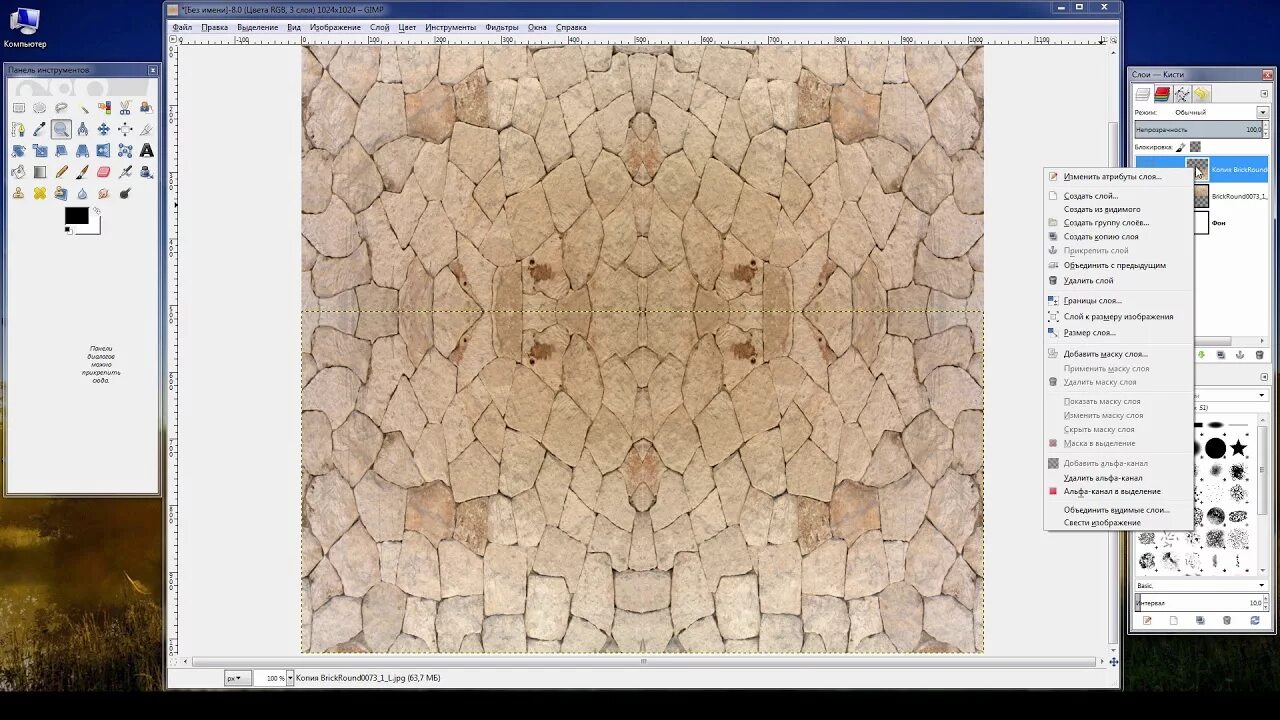Screen dimensions: 1280x720
Task: Open the brushes dock tab configuration arrow
Action: pyautogui.click(x=1264, y=377)
